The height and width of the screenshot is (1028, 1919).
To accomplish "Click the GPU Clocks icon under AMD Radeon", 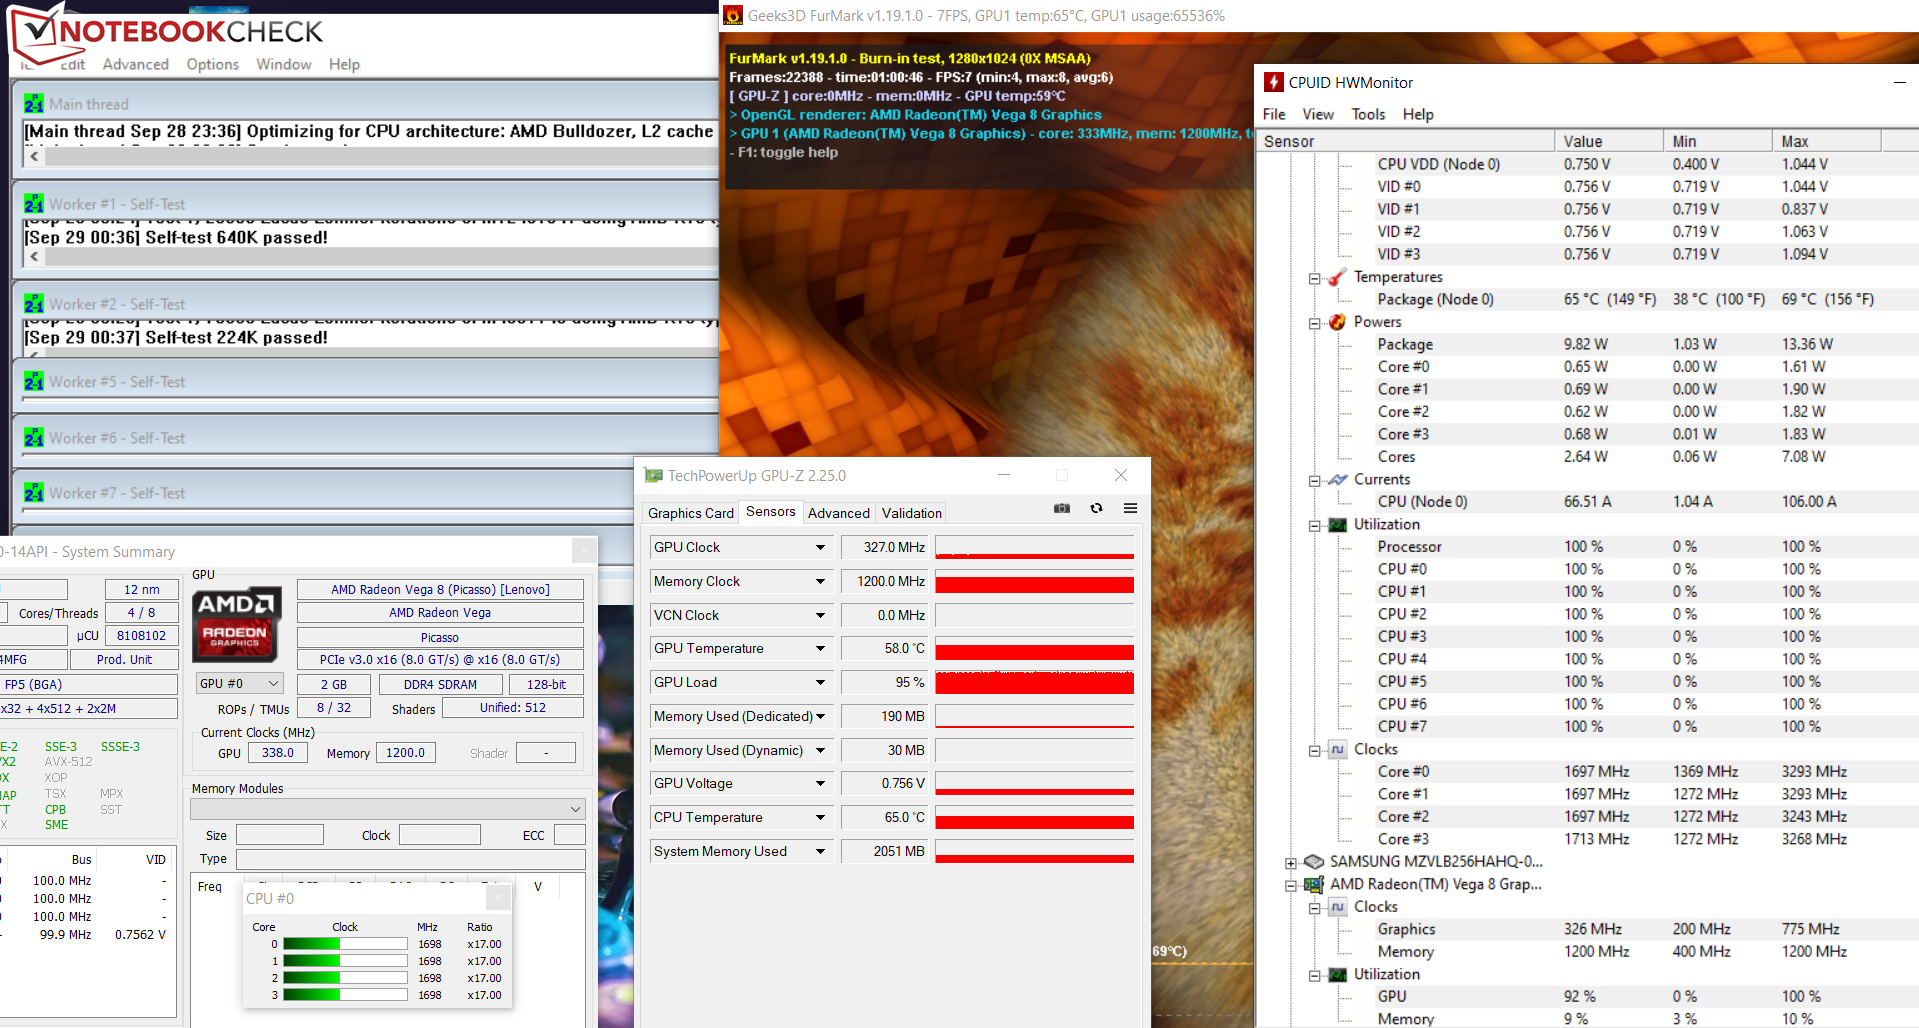I will pos(1337,907).
